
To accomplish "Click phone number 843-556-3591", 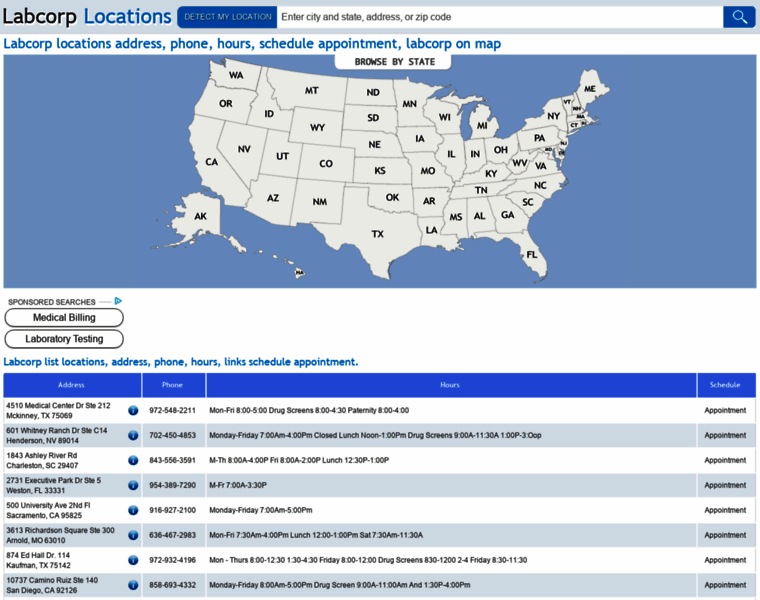I will (x=173, y=460).
